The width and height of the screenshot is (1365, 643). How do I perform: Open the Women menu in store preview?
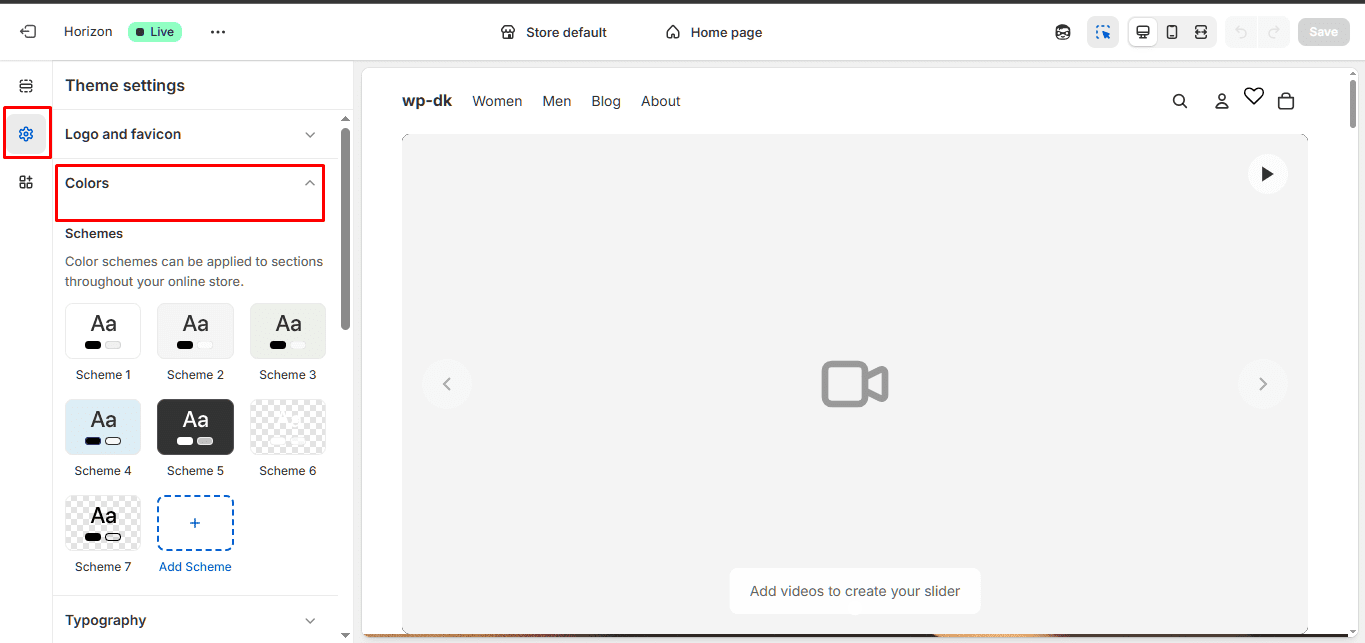497,101
